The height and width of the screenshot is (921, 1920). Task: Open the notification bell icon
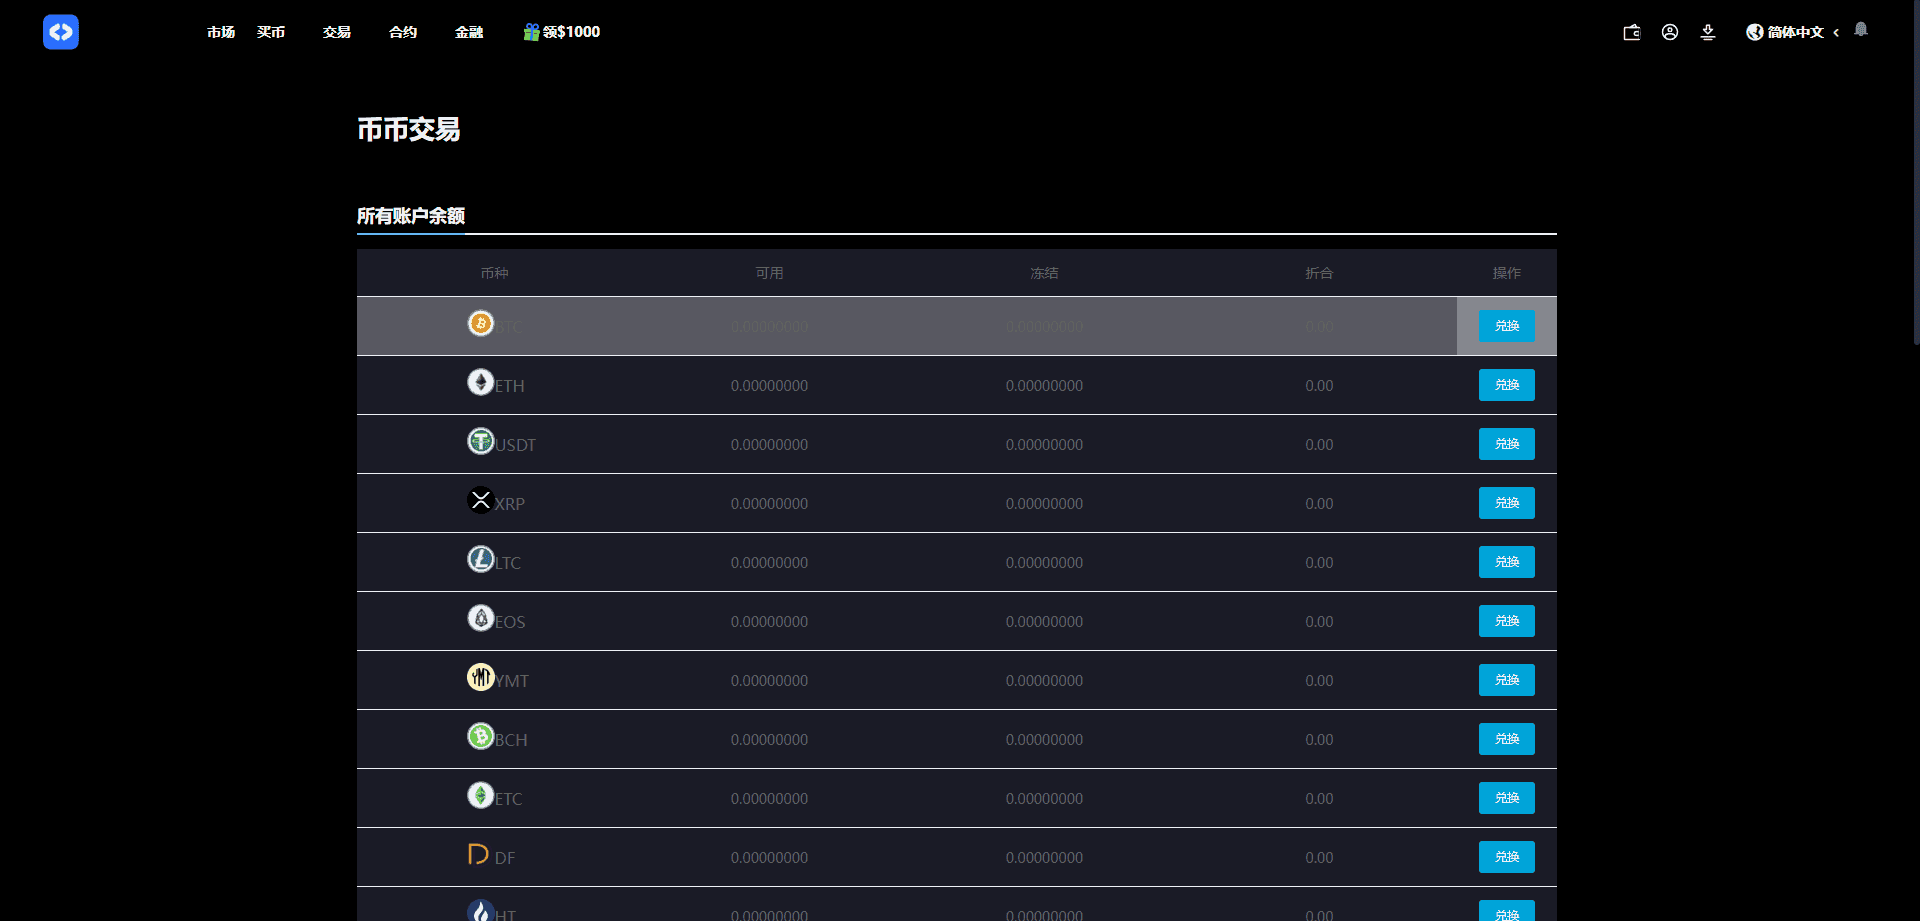(x=1861, y=30)
